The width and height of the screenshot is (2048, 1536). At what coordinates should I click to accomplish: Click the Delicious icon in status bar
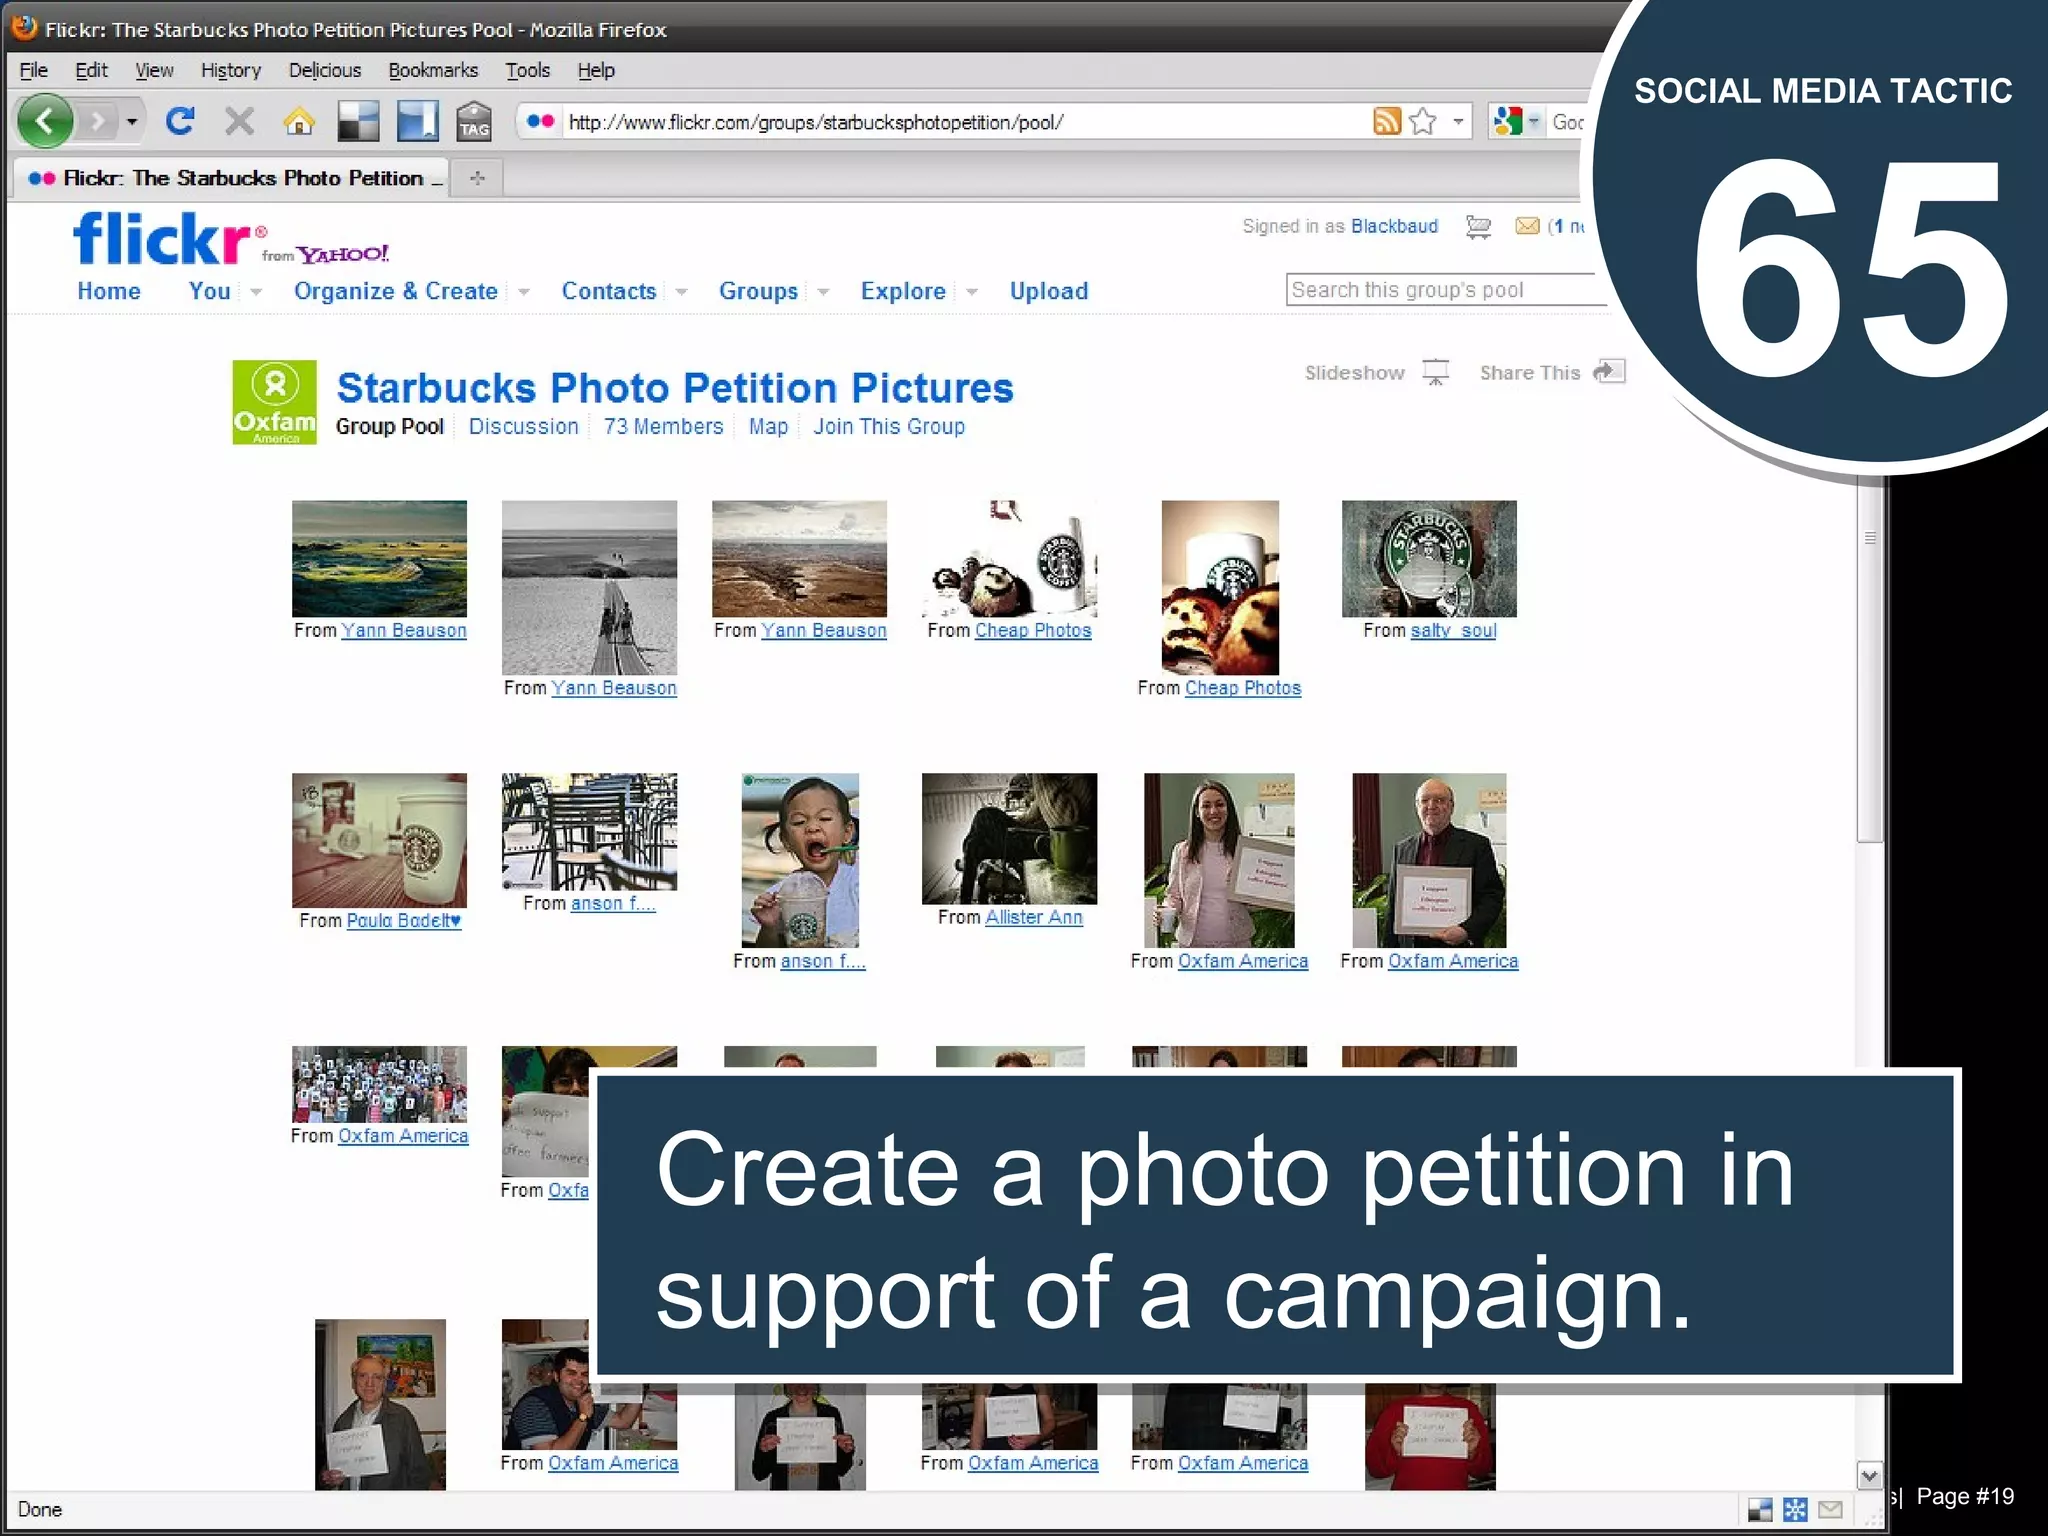[1760, 1510]
